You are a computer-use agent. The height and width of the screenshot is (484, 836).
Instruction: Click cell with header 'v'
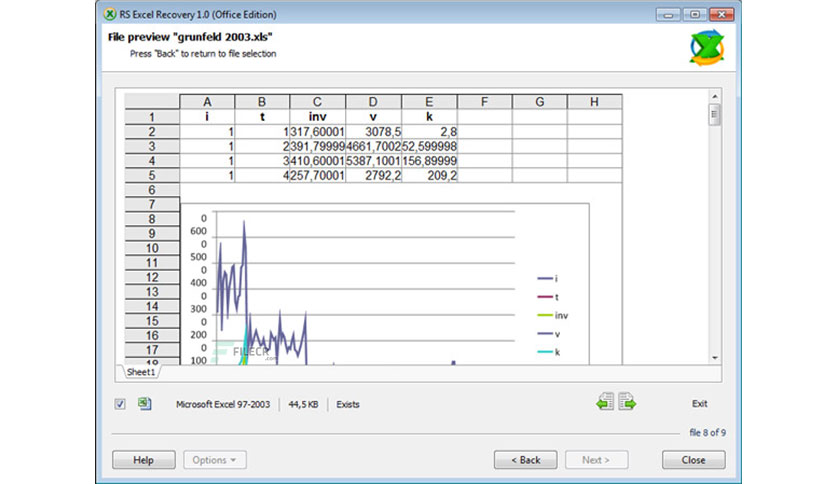(373, 117)
